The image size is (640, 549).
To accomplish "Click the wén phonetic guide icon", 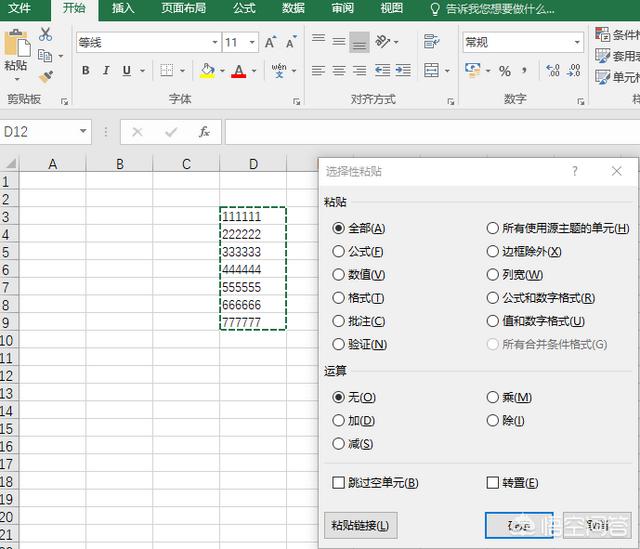I will point(279,71).
